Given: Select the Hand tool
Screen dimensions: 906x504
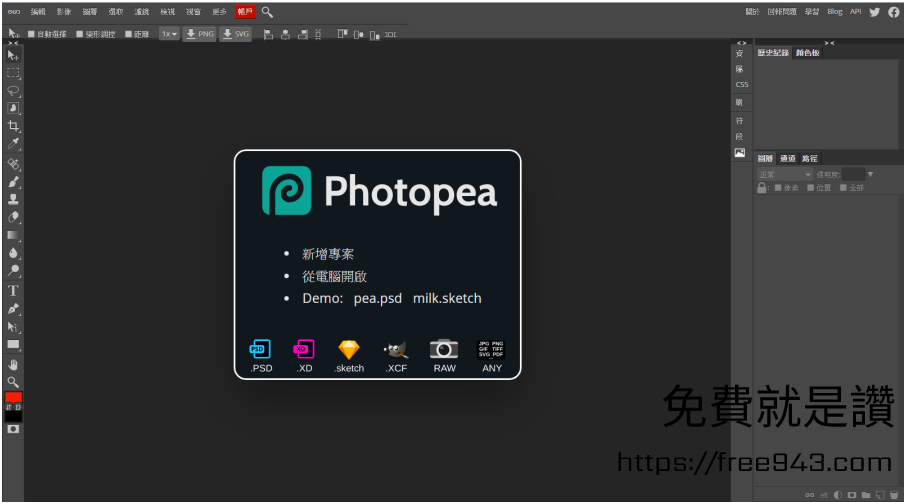Looking at the screenshot, I should 13,365.
